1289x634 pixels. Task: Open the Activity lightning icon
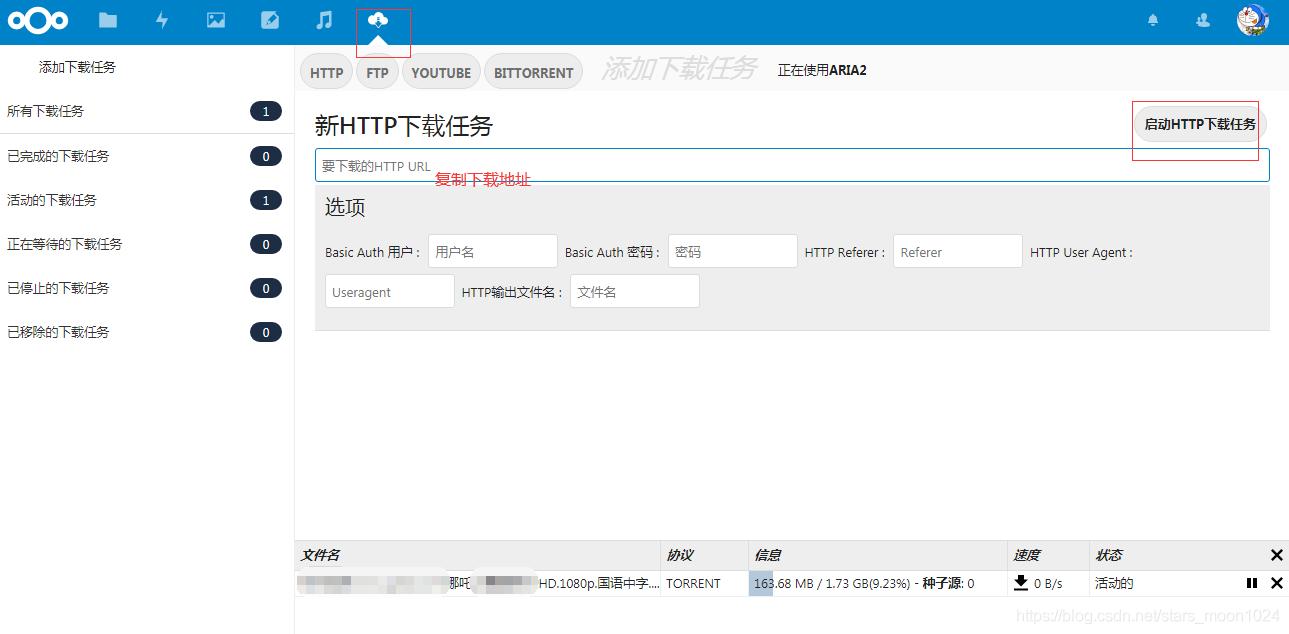coord(161,20)
